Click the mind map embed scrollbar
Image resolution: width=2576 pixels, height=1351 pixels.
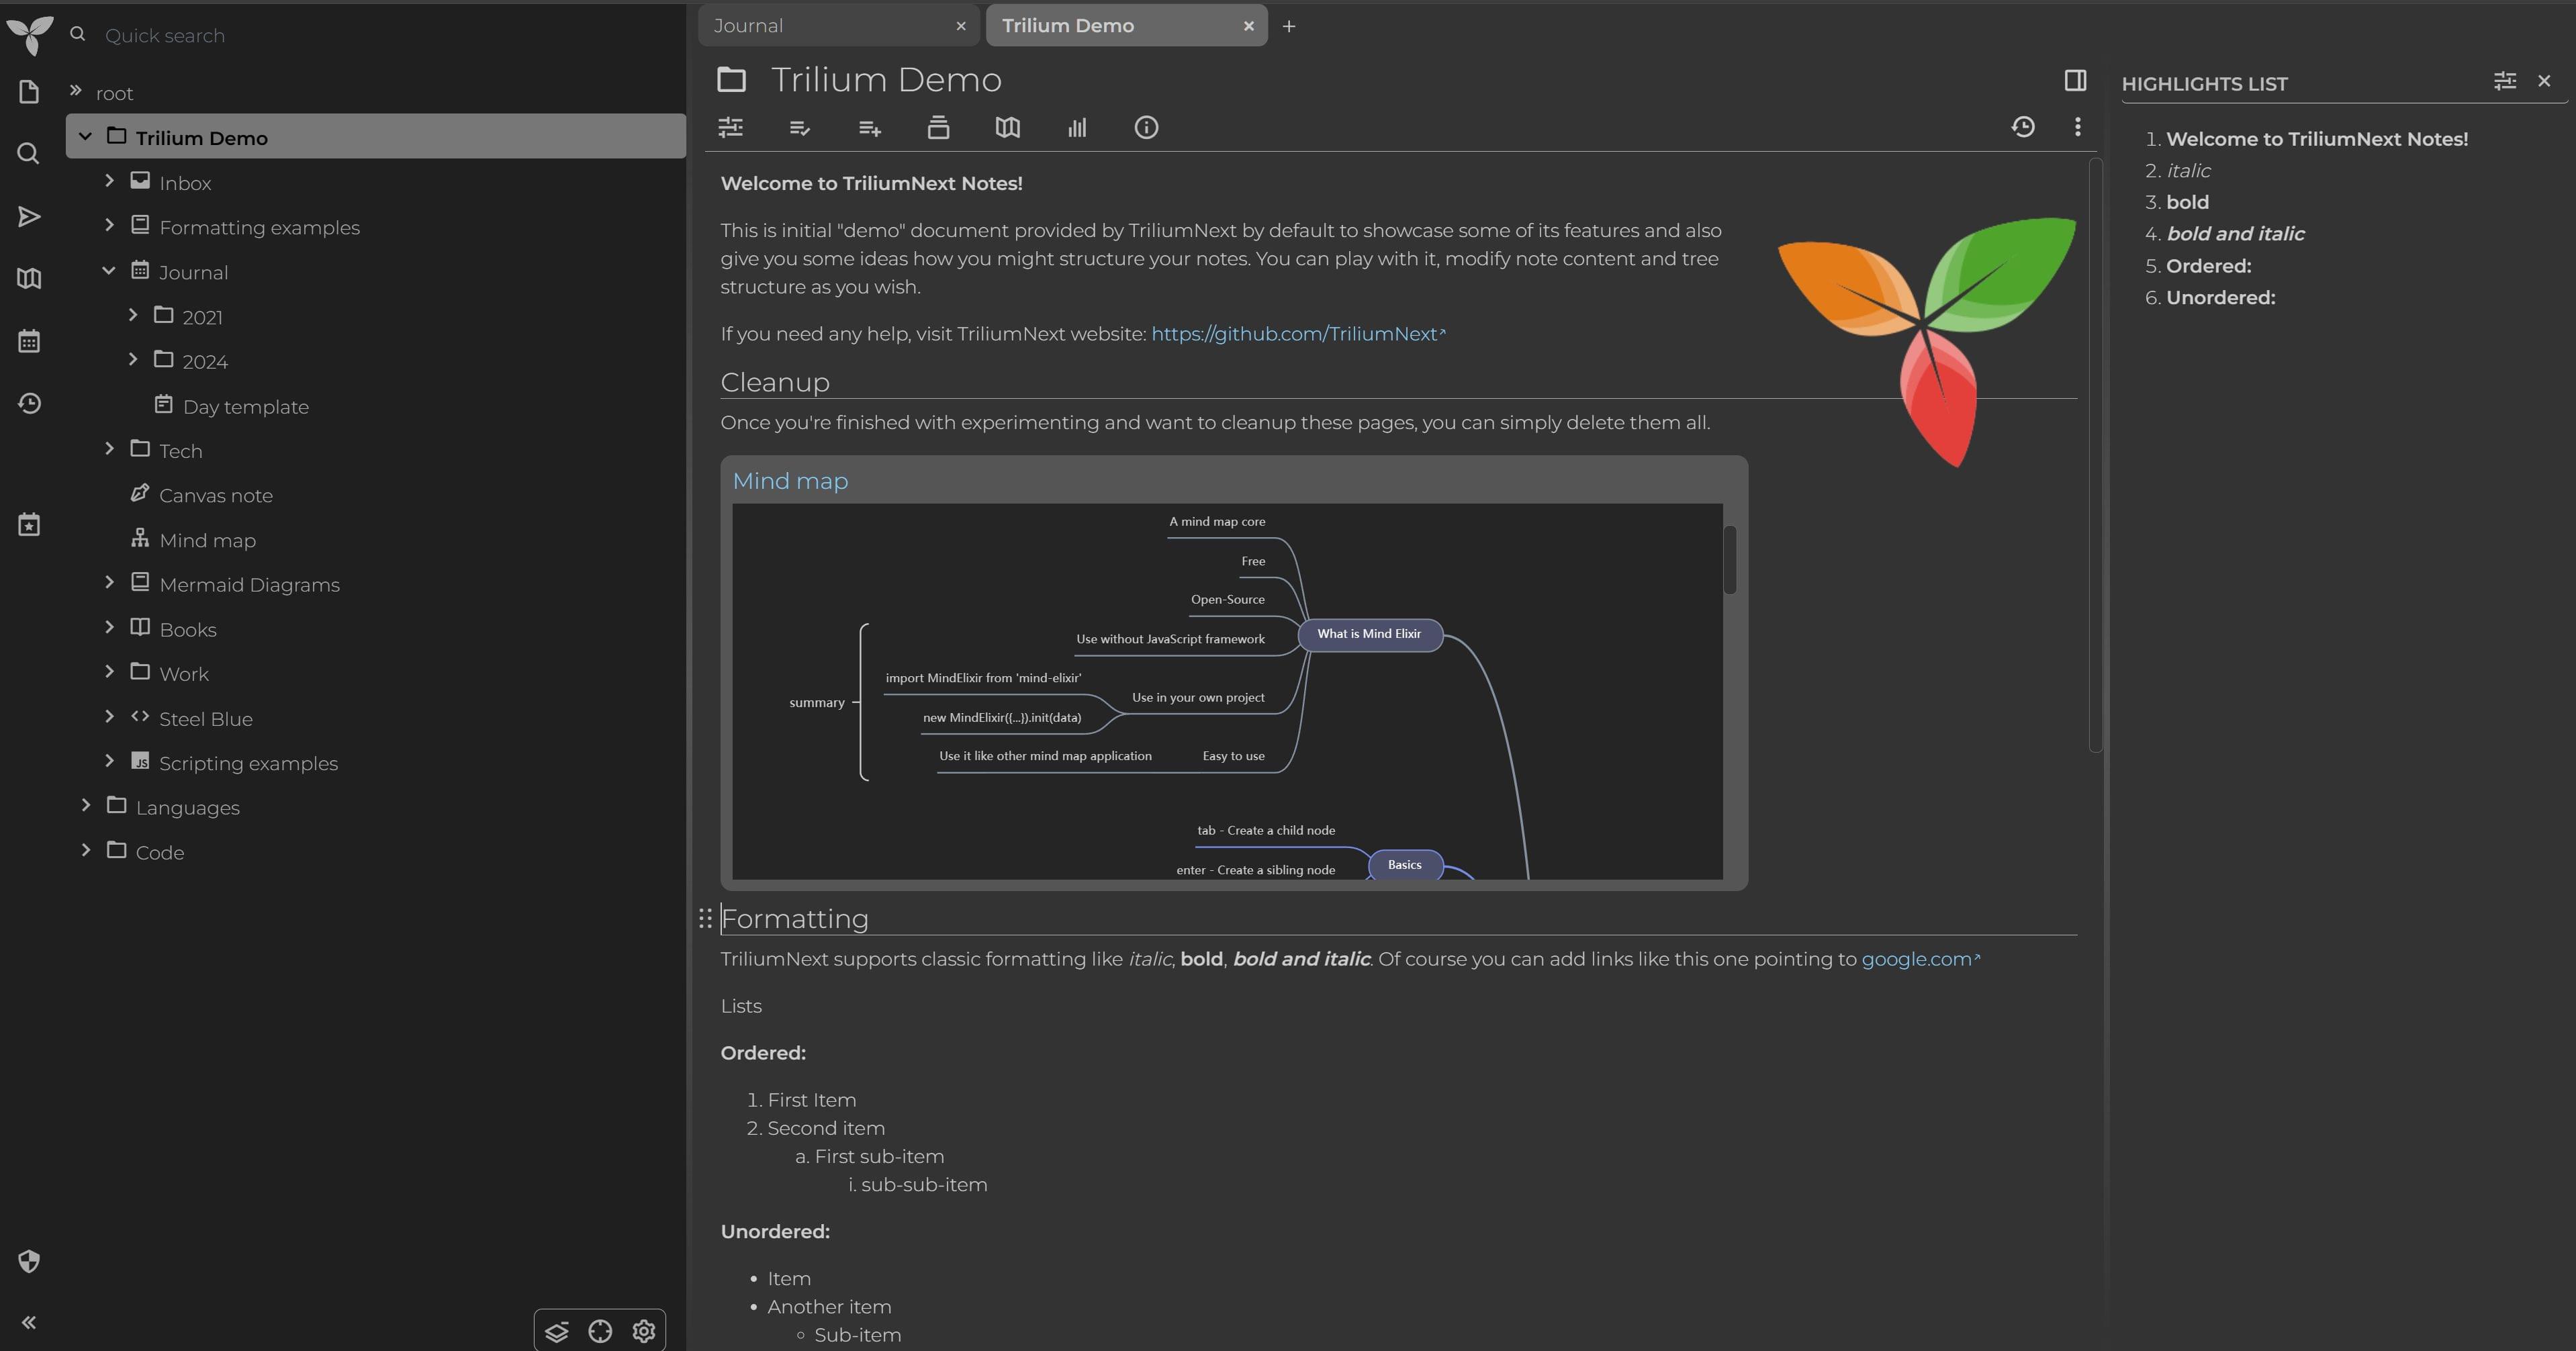1730,560
